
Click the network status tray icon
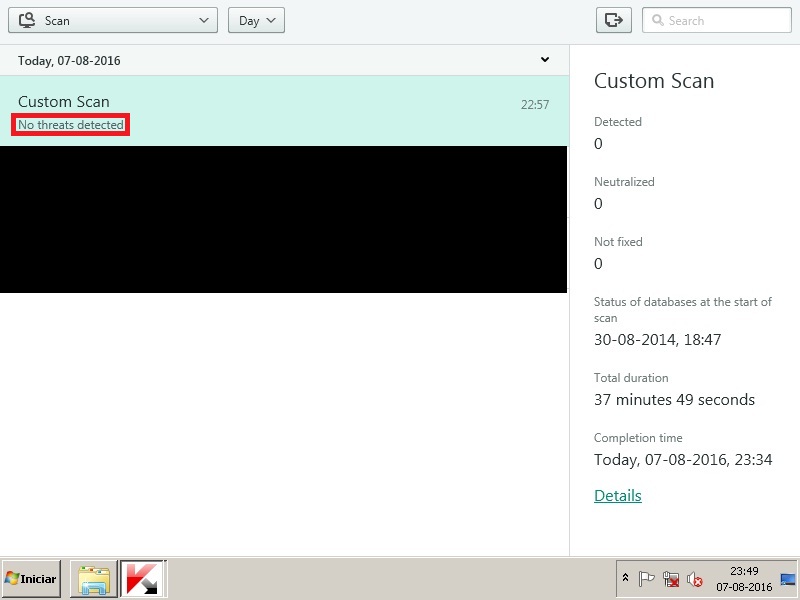tap(670, 579)
